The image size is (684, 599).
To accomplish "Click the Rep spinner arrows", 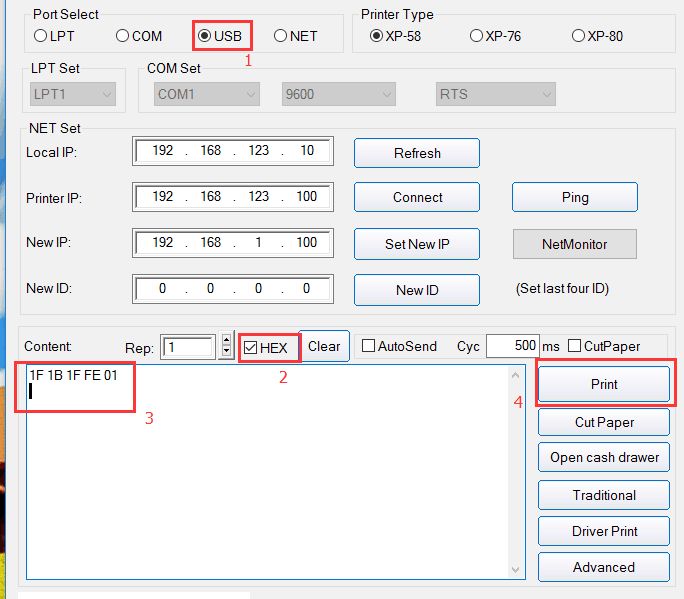I will (227, 347).
